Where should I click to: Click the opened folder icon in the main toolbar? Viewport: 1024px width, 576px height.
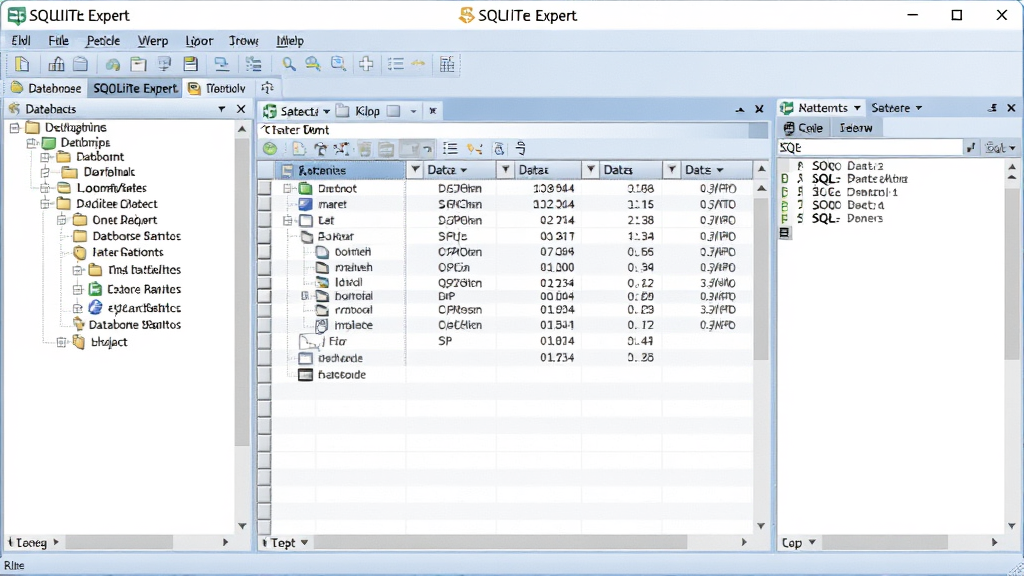point(138,64)
